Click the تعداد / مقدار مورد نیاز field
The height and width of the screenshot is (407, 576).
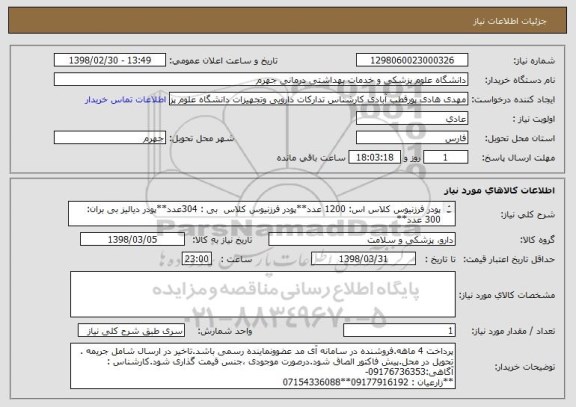tap(399, 330)
